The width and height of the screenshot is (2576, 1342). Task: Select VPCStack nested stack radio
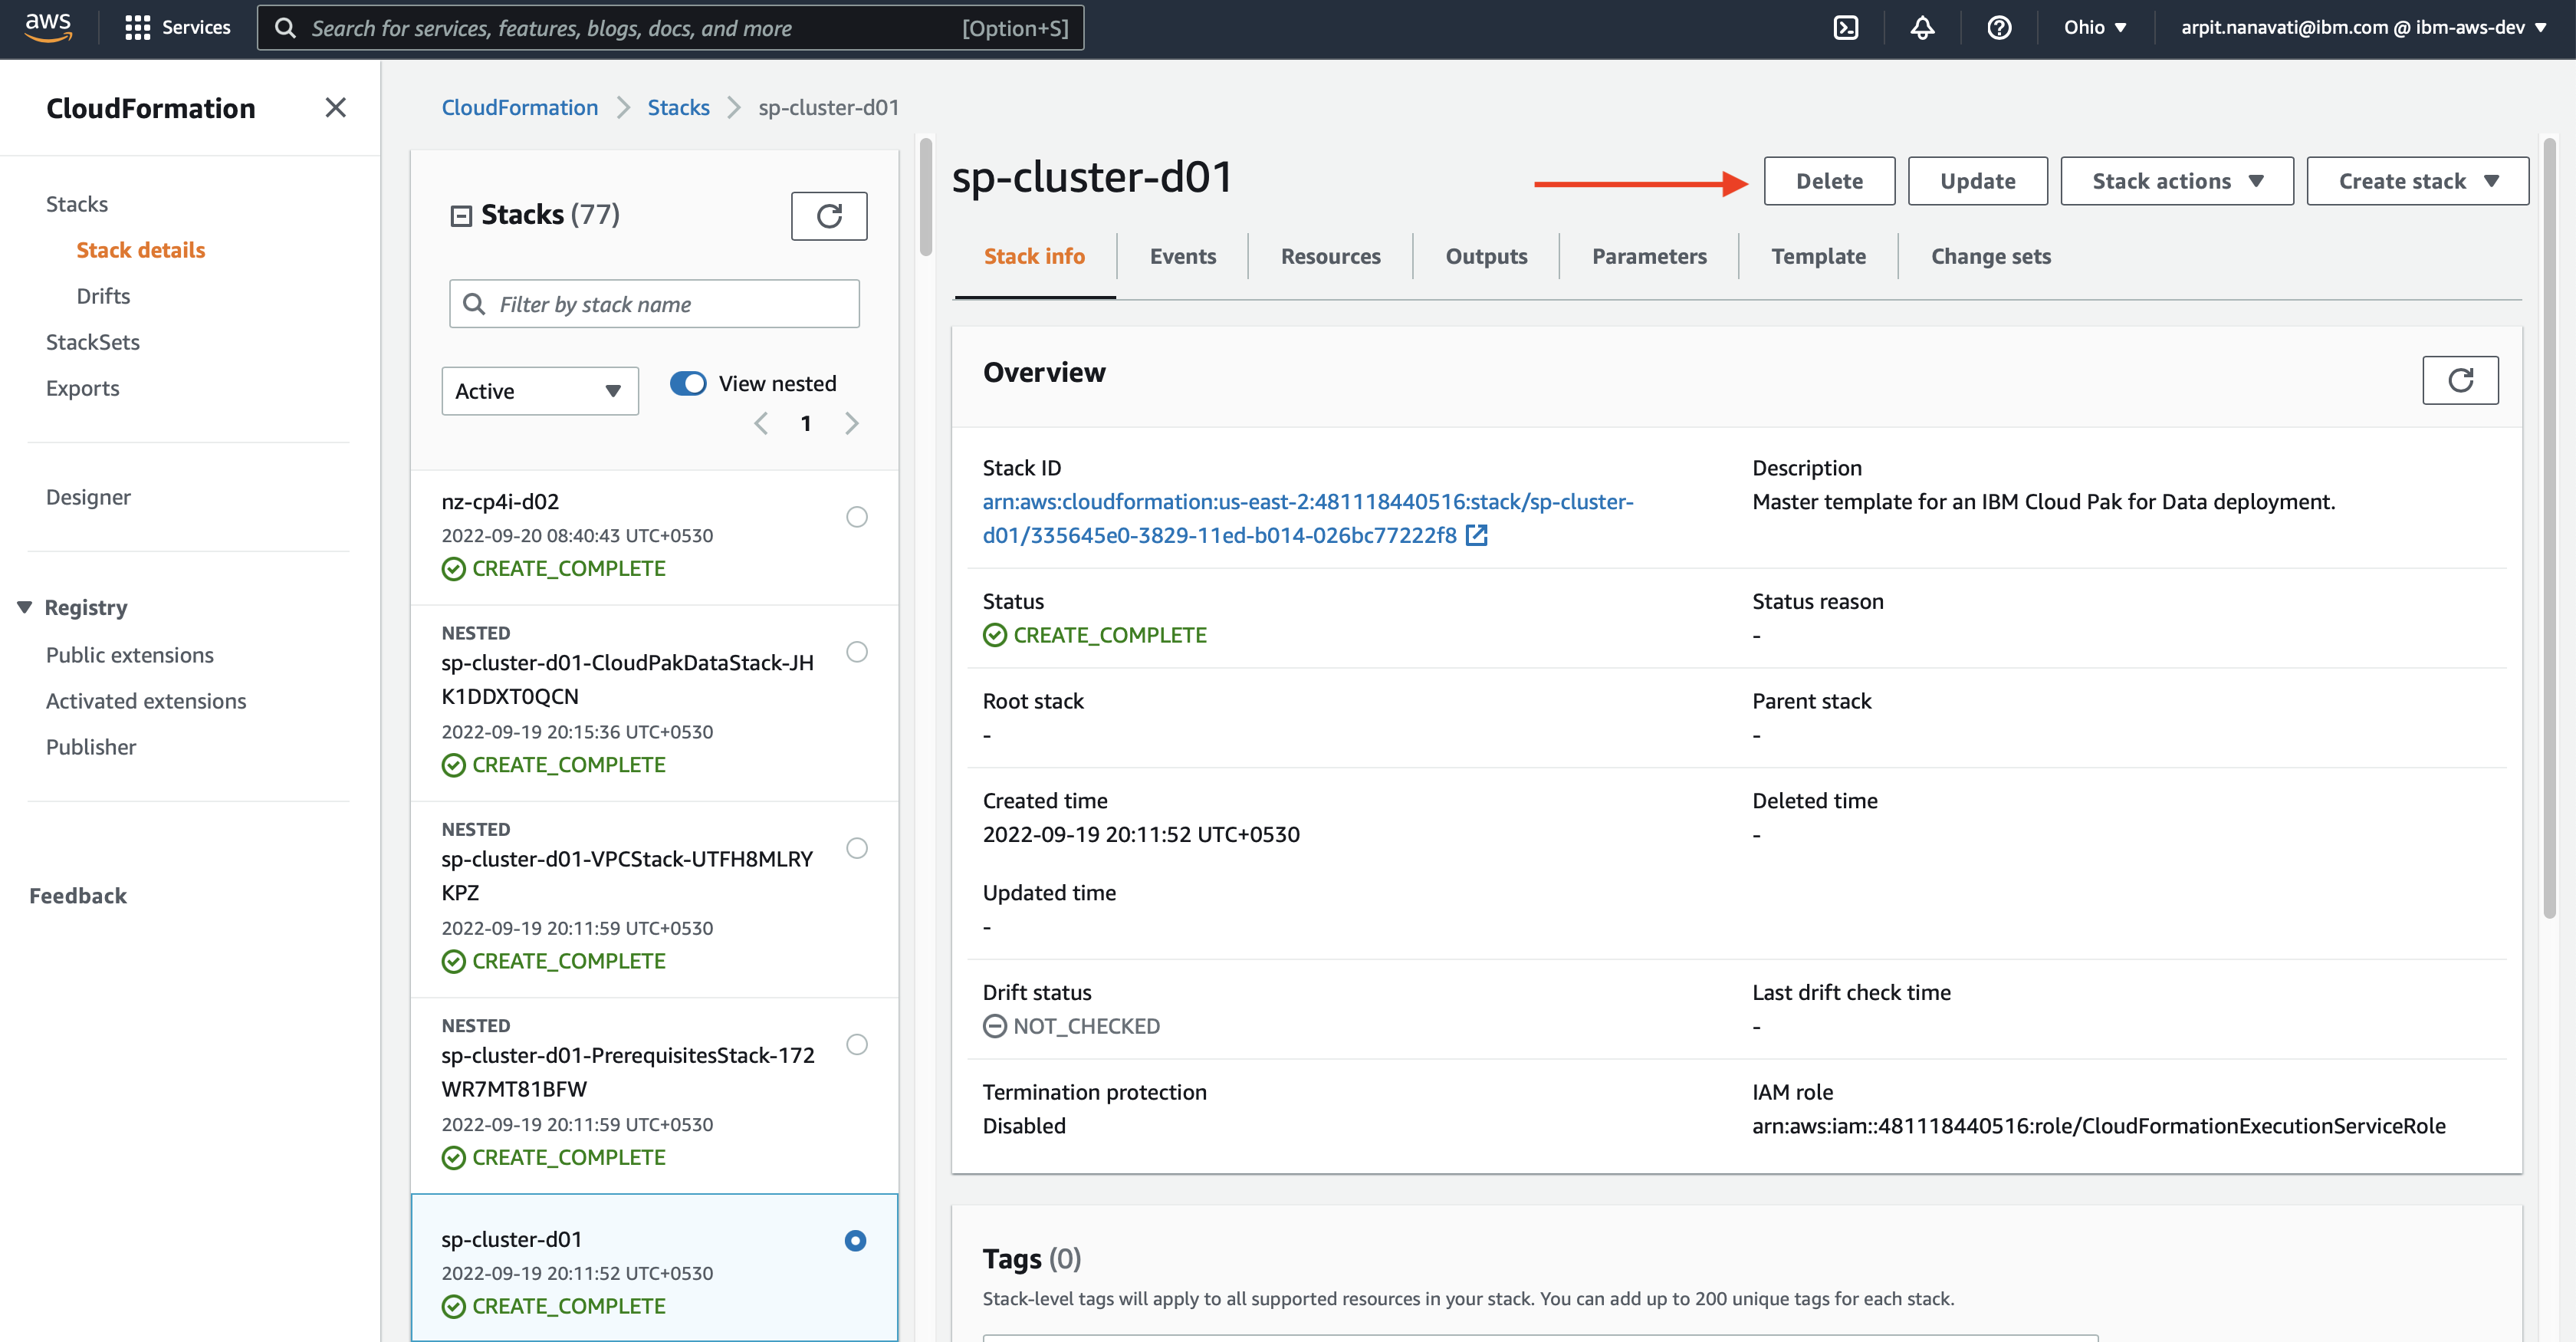coord(857,848)
